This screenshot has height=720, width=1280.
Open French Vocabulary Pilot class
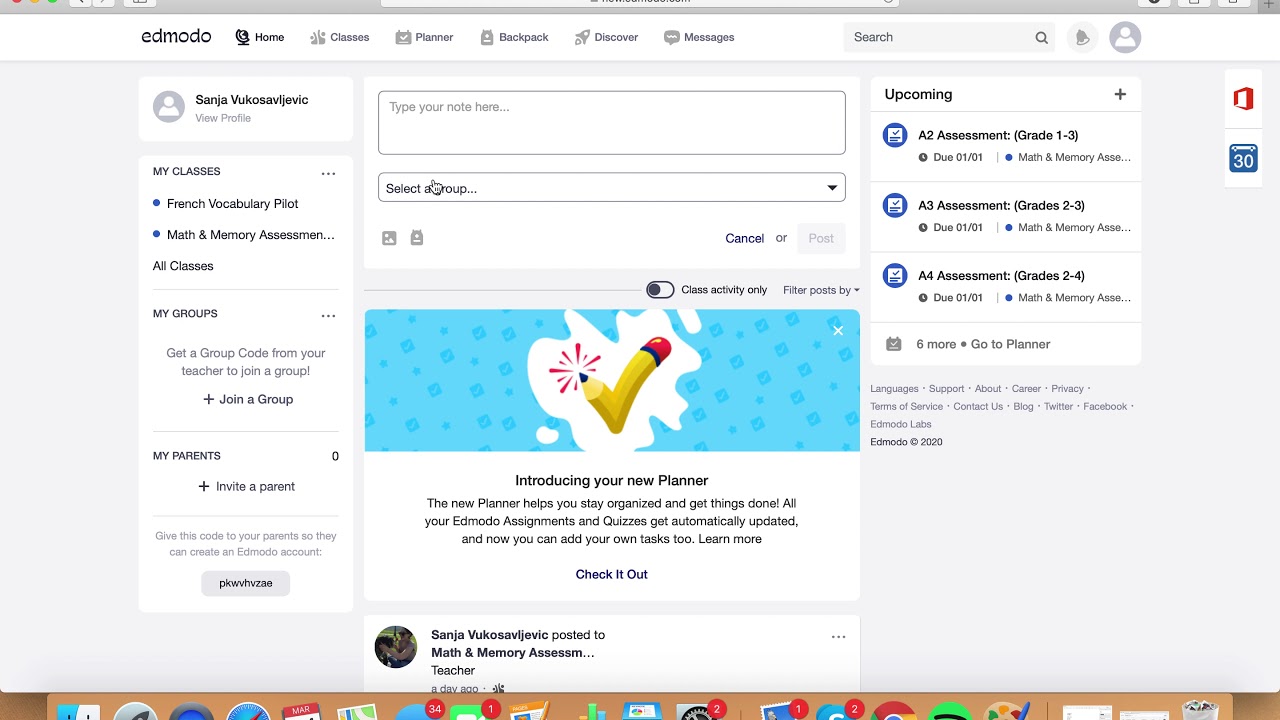[x=232, y=203]
